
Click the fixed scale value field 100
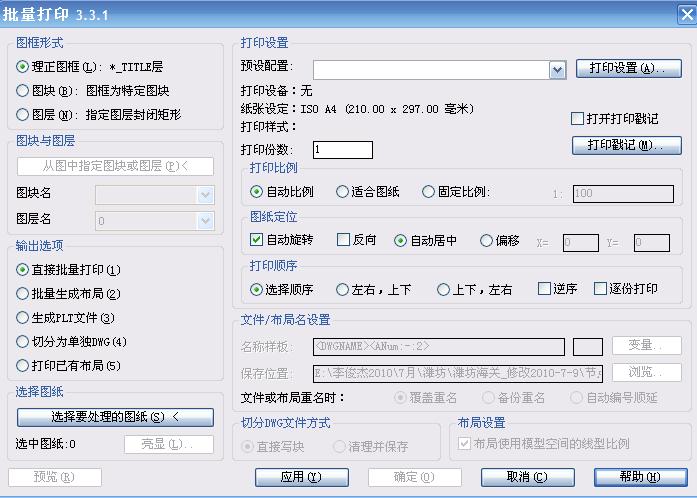click(623, 194)
